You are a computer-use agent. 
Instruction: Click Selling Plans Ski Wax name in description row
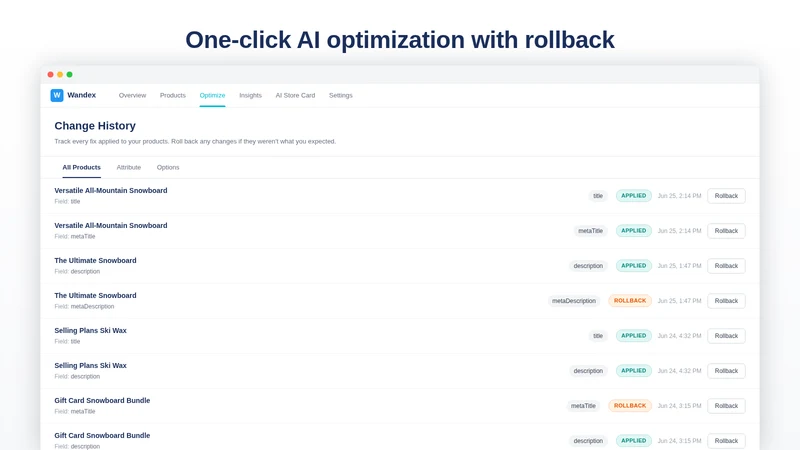[x=90, y=365]
